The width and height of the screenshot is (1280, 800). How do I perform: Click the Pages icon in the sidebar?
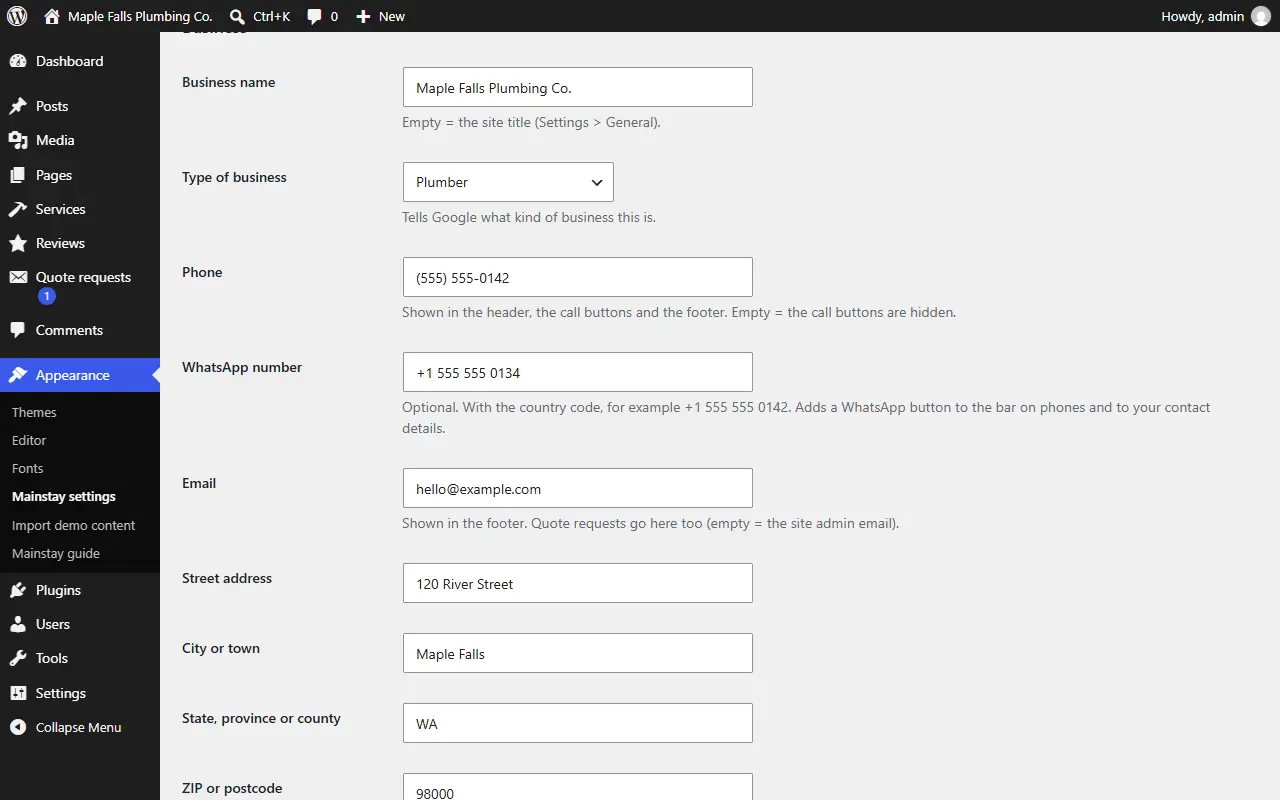tap(18, 175)
